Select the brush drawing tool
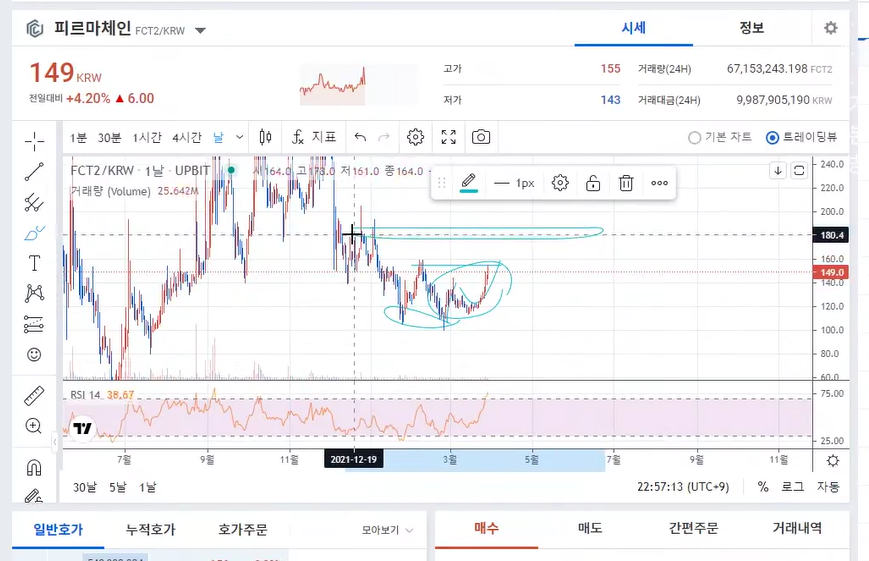 (34, 233)
